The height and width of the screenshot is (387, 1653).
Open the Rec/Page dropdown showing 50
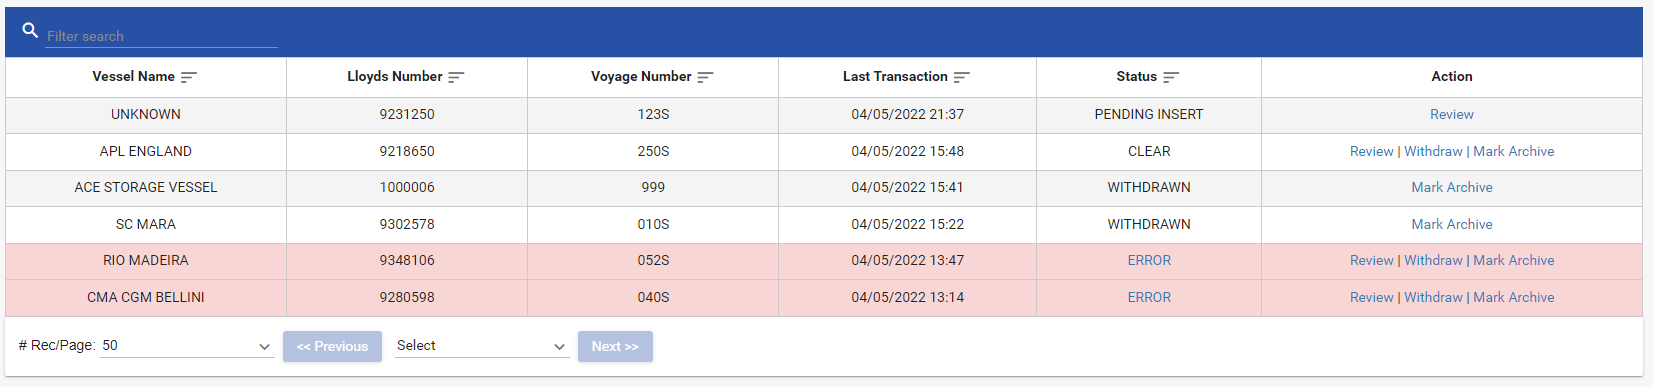tap(187, 346)
